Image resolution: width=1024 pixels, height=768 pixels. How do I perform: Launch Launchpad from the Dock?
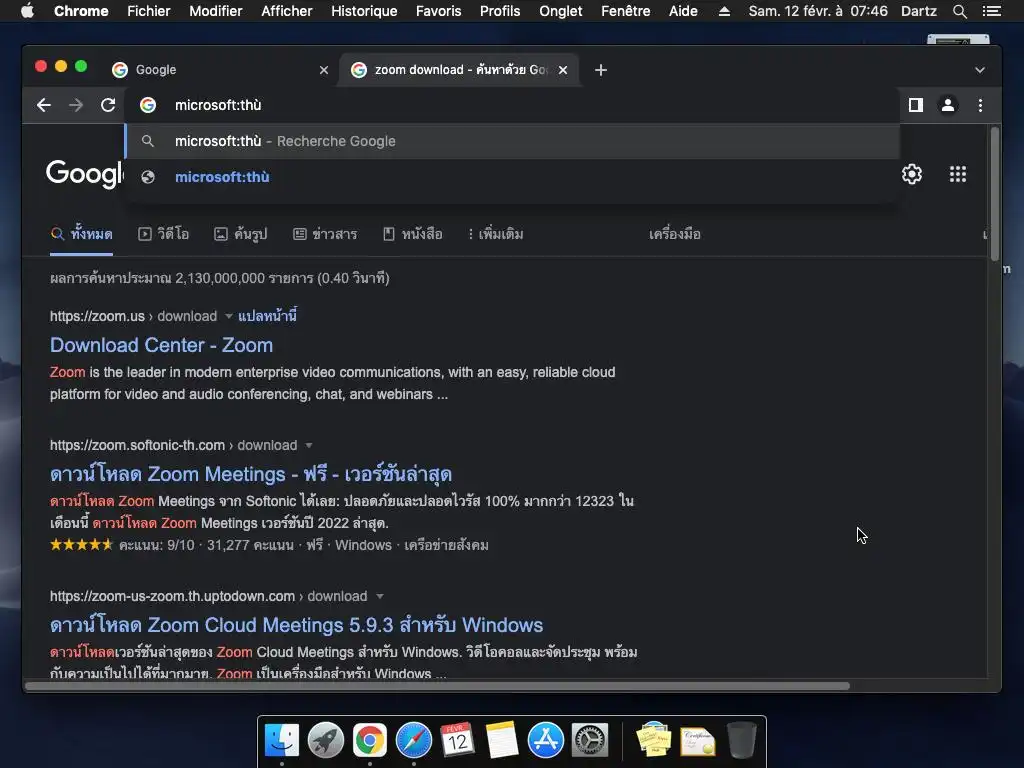pyautogui.click(x=326, y=740)
